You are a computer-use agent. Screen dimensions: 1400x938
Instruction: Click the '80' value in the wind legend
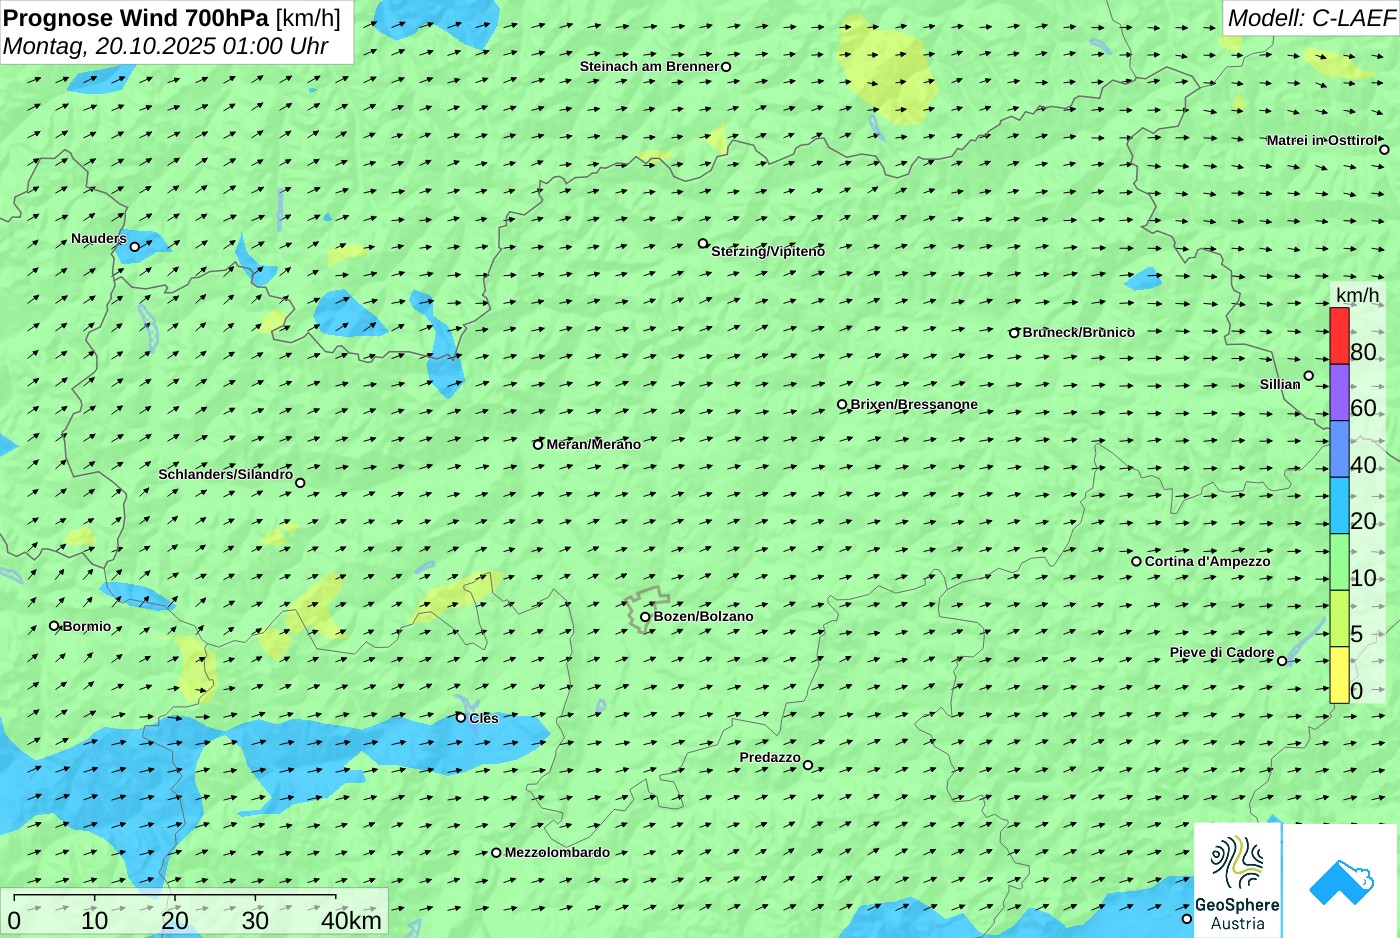(1363, 352)
